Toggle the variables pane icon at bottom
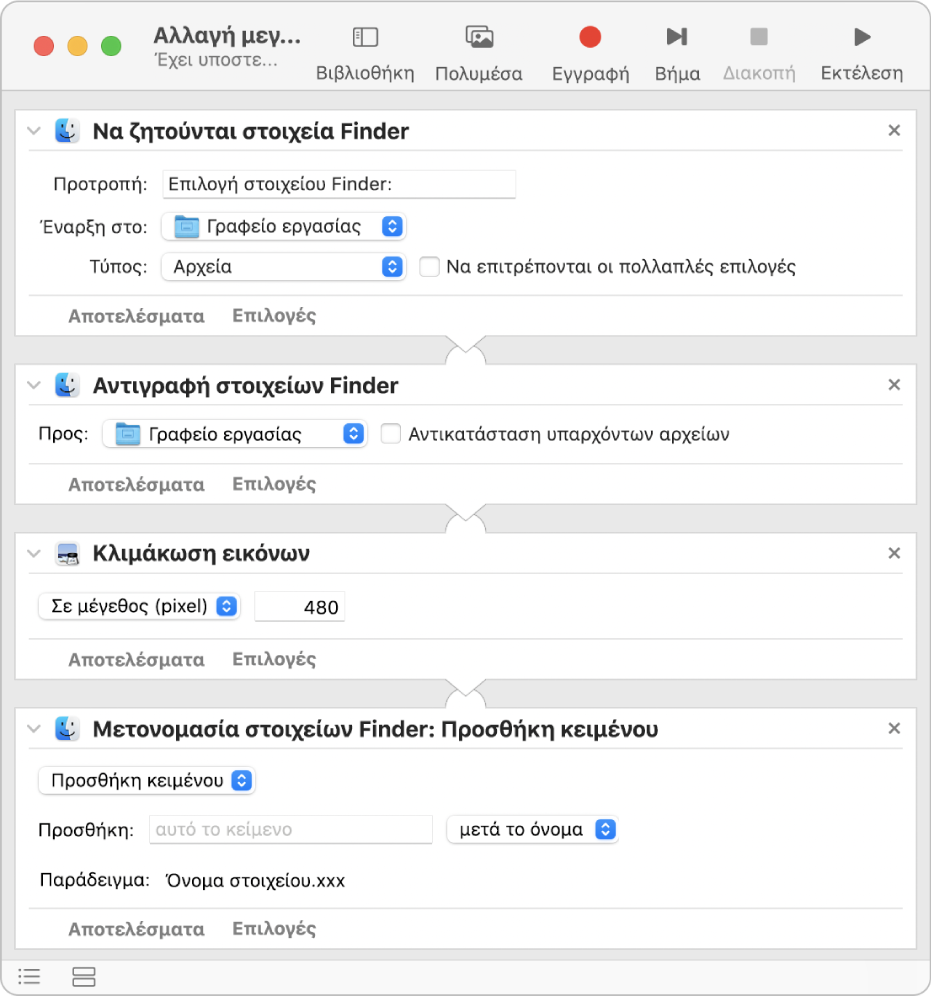This screenshot has width=931, height=998. tap(84, 976)
